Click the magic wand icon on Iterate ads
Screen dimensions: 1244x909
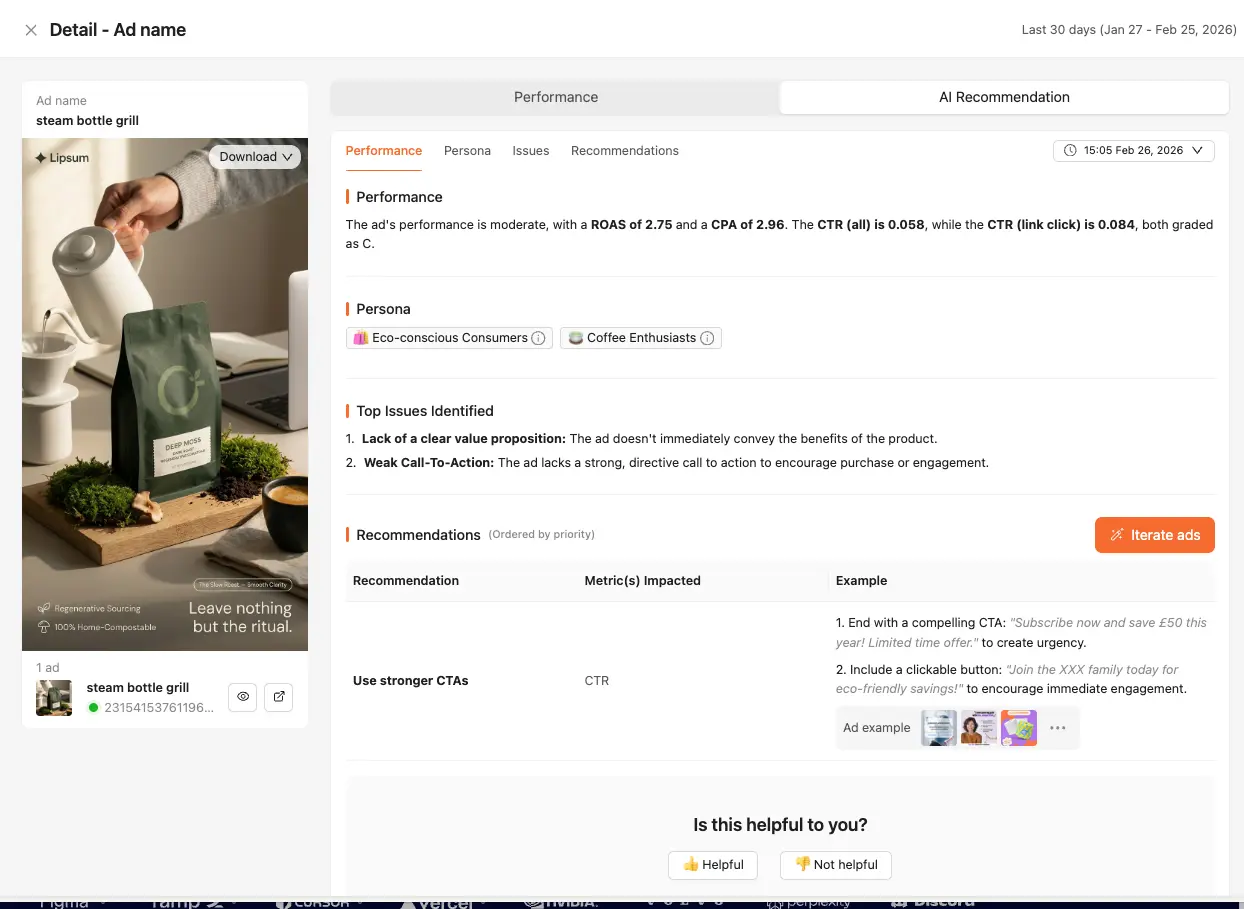coord(1117,535)
